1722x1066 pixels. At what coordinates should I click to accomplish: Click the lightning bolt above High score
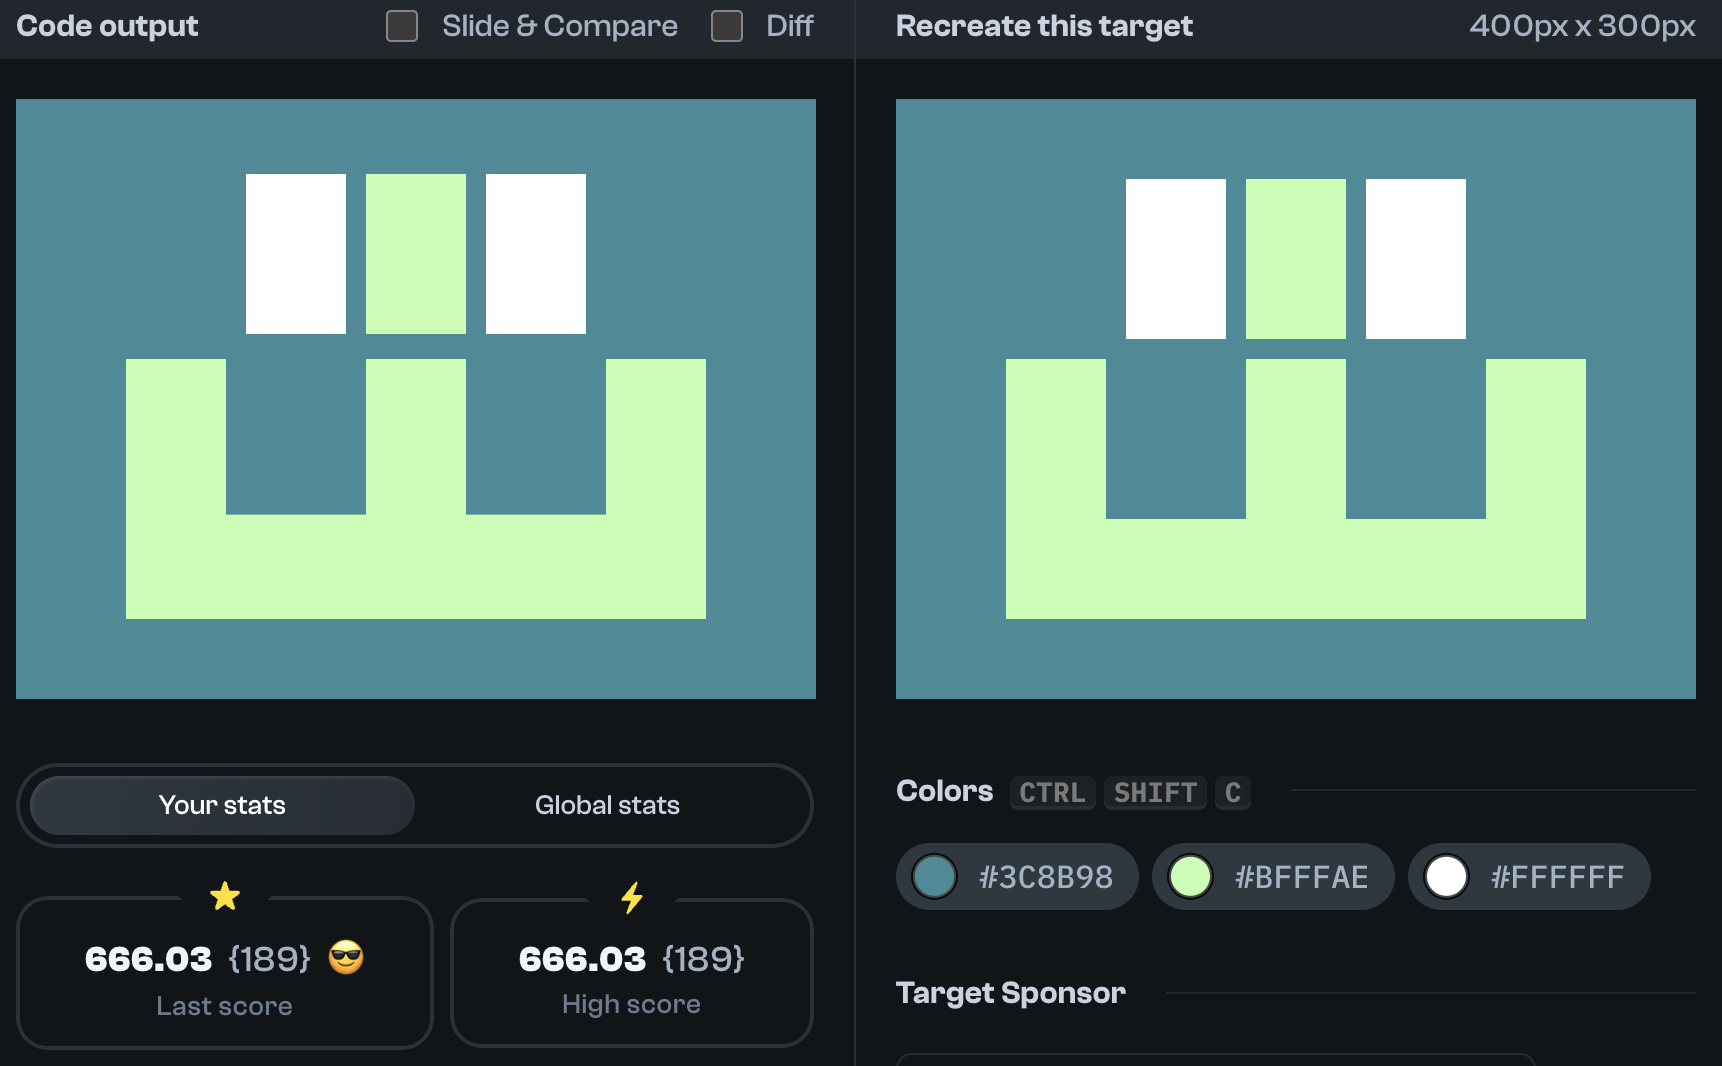click(631, 898)
